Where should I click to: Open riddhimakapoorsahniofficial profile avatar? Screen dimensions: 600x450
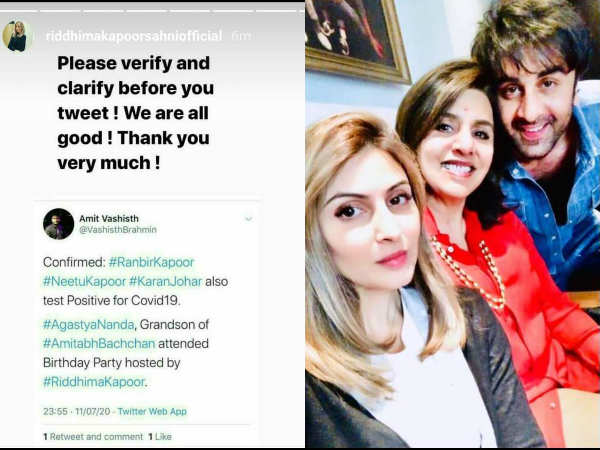[16, 36]
